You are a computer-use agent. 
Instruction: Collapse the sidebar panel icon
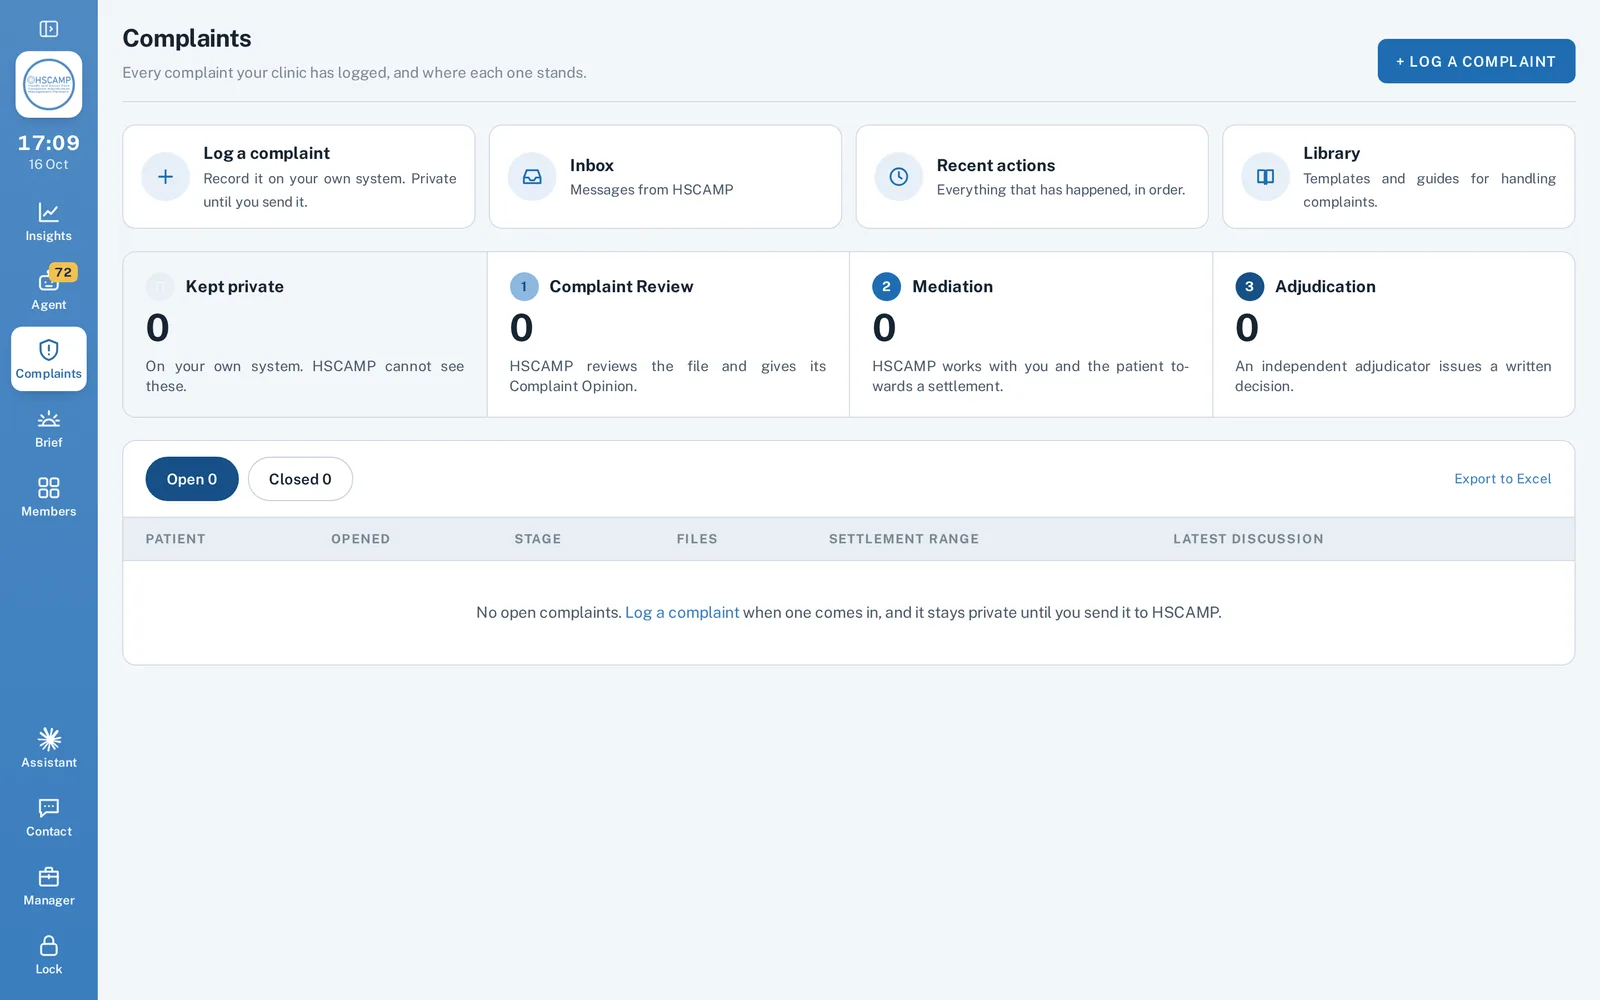48,29
